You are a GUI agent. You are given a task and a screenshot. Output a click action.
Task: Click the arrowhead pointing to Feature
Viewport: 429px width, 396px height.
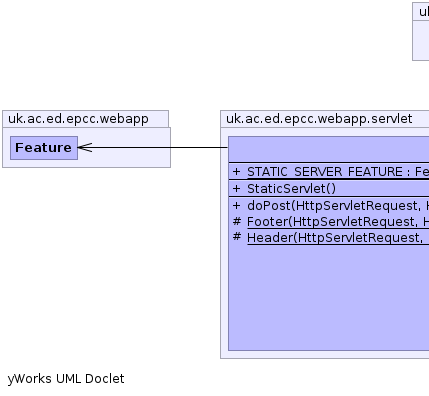pos(85,147)
